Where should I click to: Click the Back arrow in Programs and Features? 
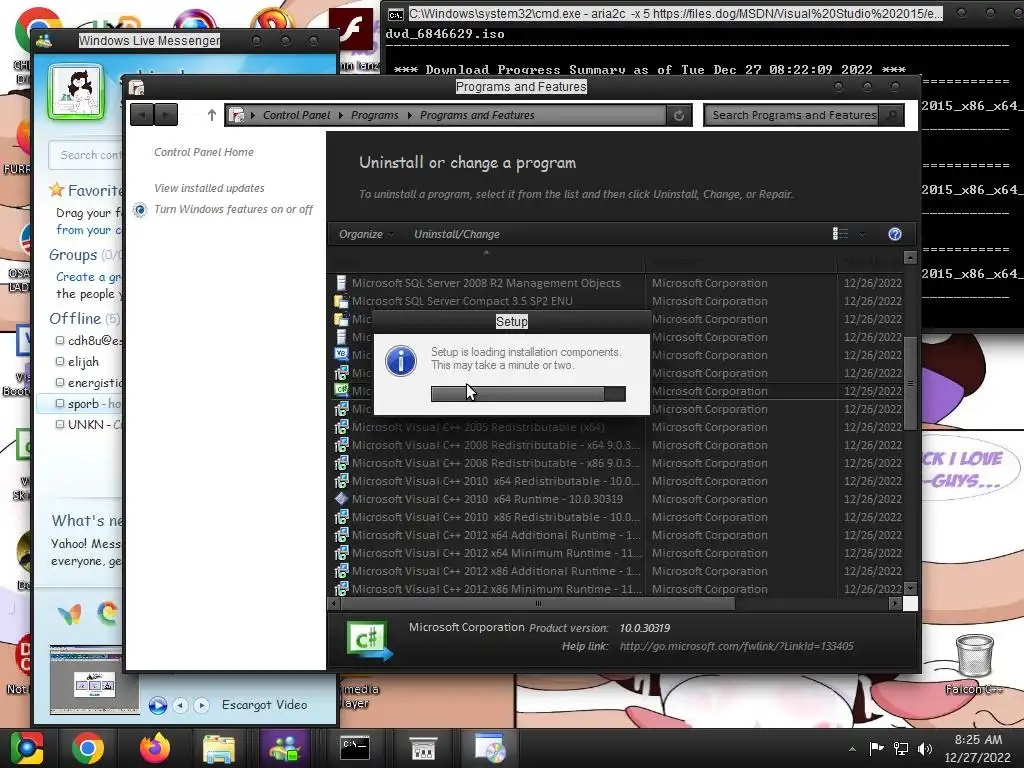[x=142, y=115]
